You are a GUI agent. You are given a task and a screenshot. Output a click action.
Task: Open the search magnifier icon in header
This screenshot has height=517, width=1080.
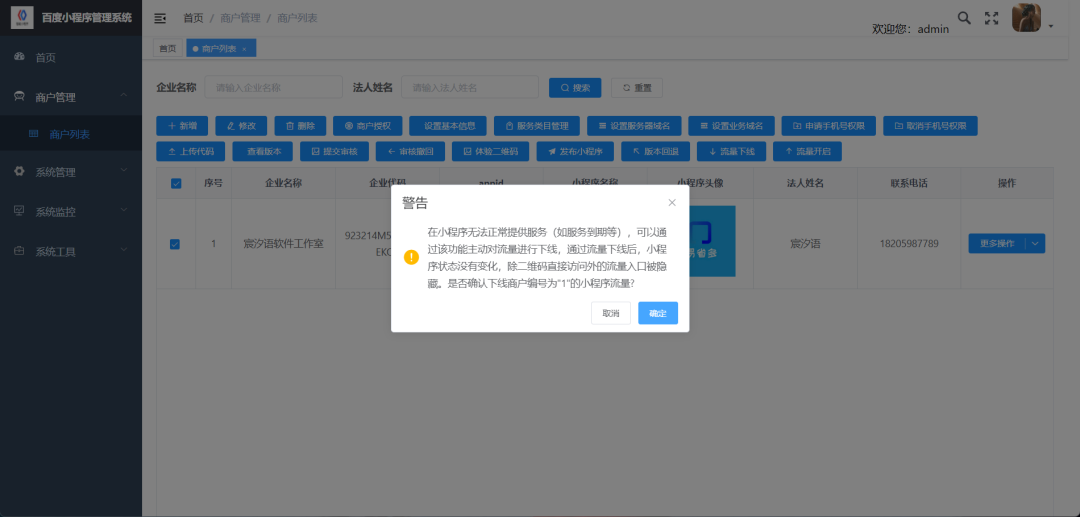click(964, 18)
